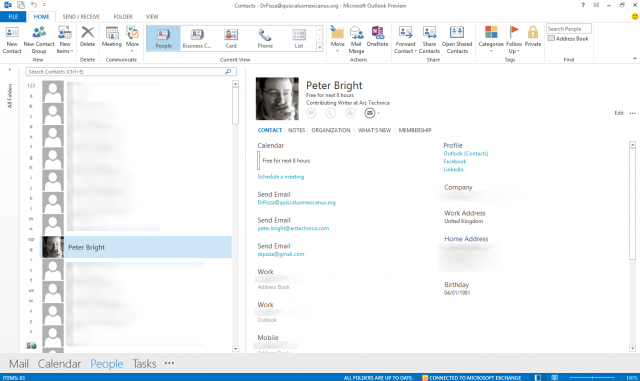Click the undo arrow in title bar
Viewport: 640px width, 381px height.
tap(34, 5)
